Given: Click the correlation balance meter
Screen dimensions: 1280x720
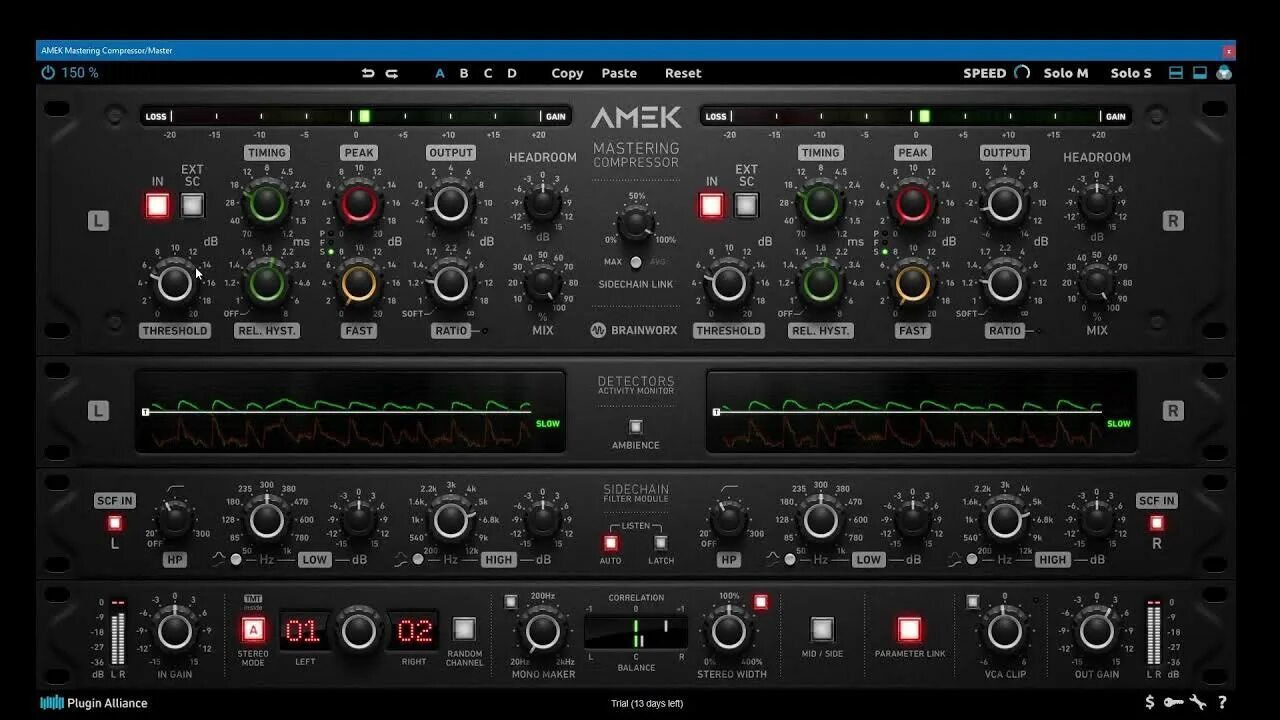Looking at the screenshot, I should pos(636,632).
